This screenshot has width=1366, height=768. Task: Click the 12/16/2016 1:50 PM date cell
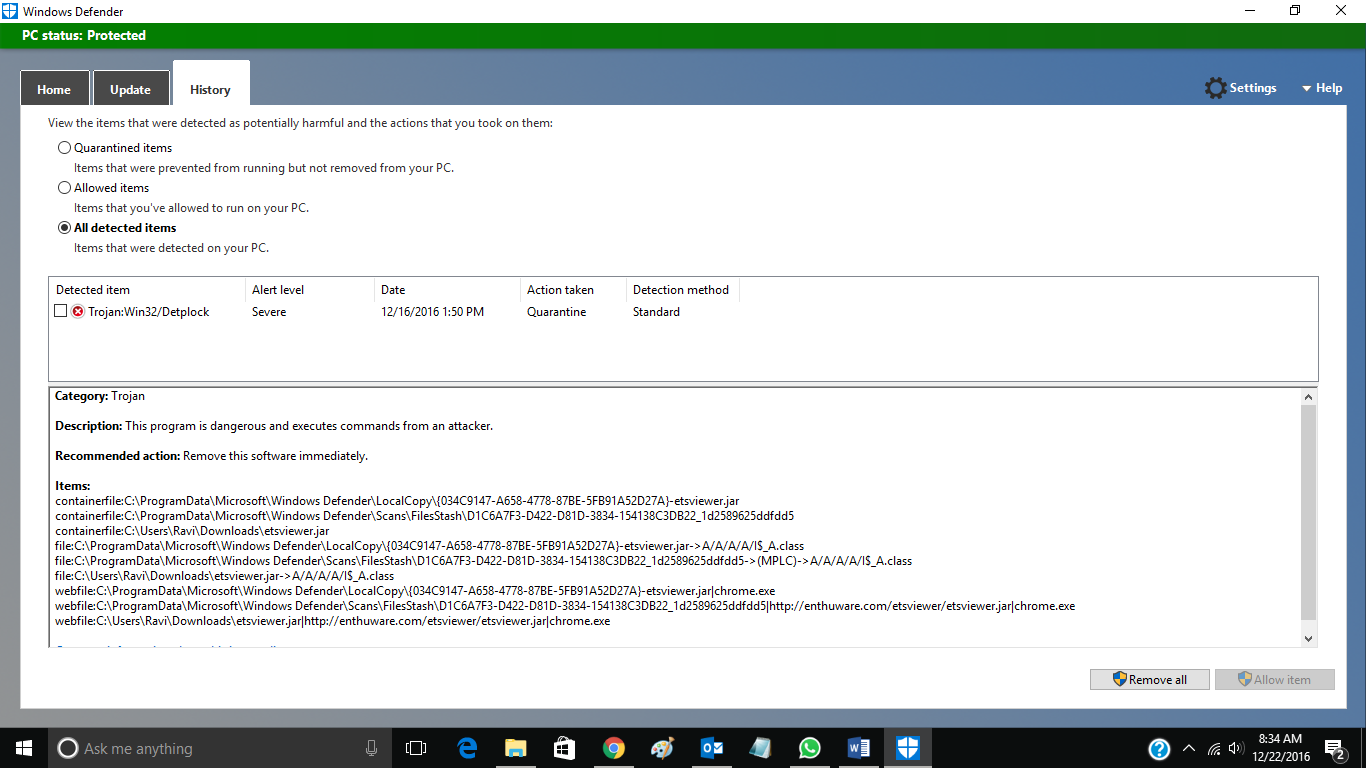(x=432, y=312)
